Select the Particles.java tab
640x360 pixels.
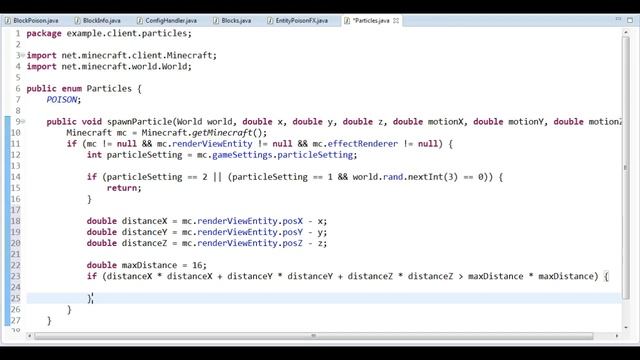tap(371, 20)
